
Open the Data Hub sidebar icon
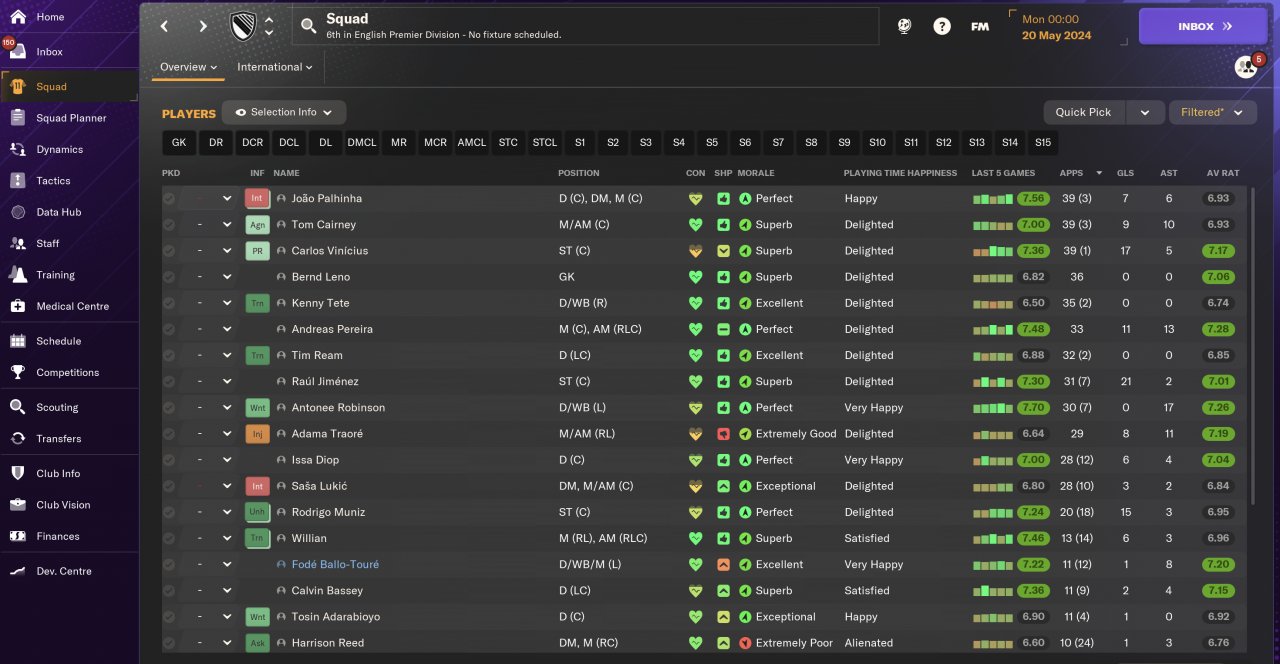18,212
